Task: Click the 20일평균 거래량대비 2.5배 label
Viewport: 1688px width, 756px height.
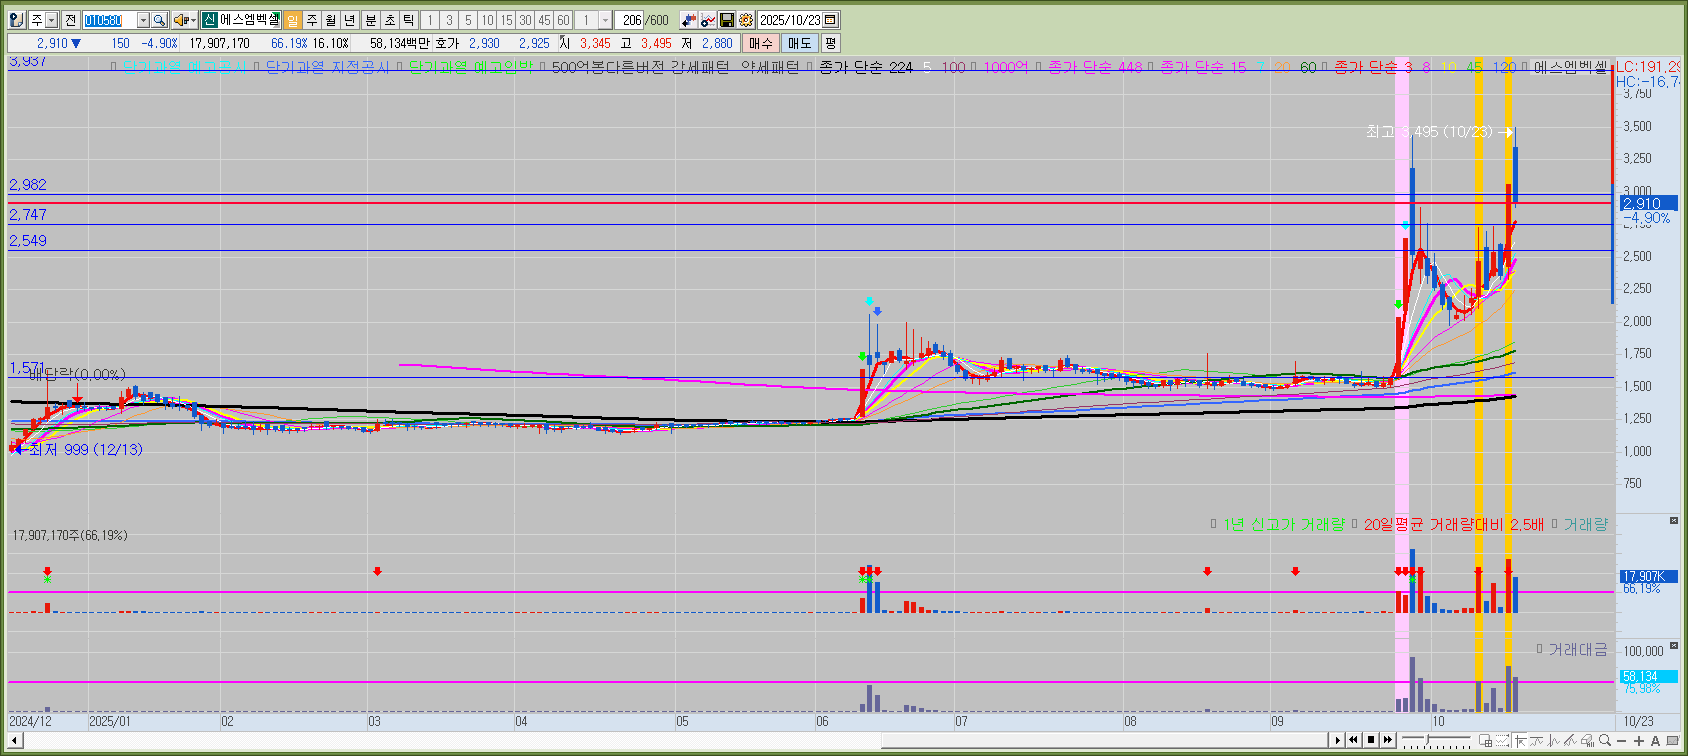Action: tap(1454, 524)
